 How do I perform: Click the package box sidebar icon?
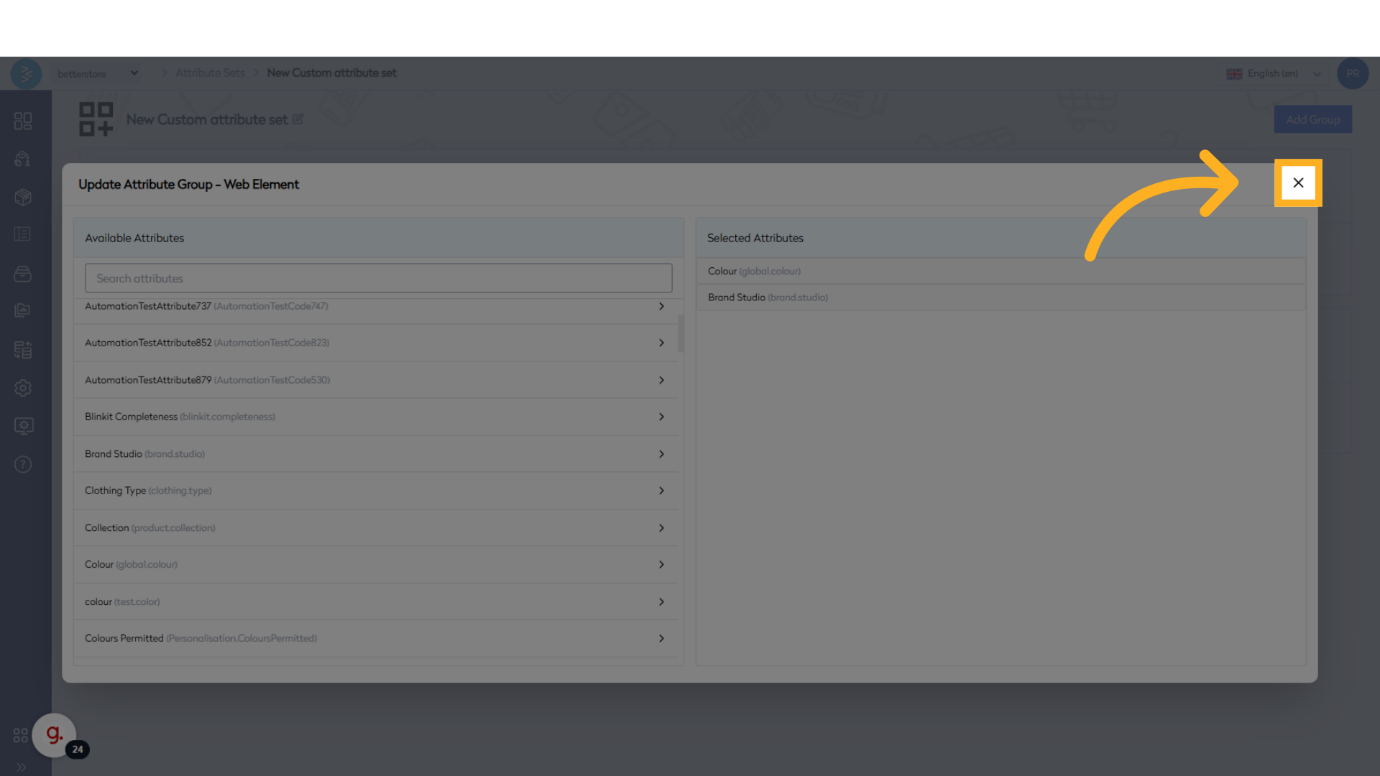[23, 197]
